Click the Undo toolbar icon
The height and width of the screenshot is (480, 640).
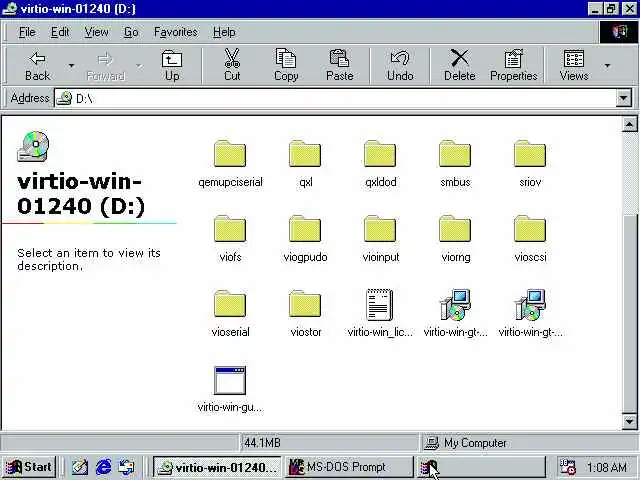400,58
